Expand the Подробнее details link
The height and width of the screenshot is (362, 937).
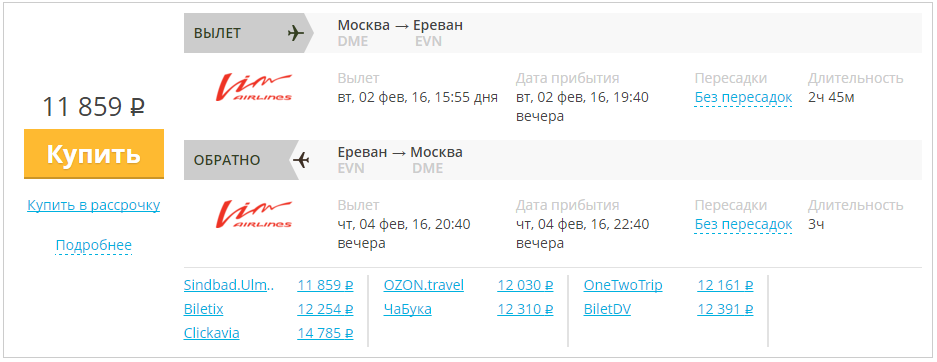point(94,246)
